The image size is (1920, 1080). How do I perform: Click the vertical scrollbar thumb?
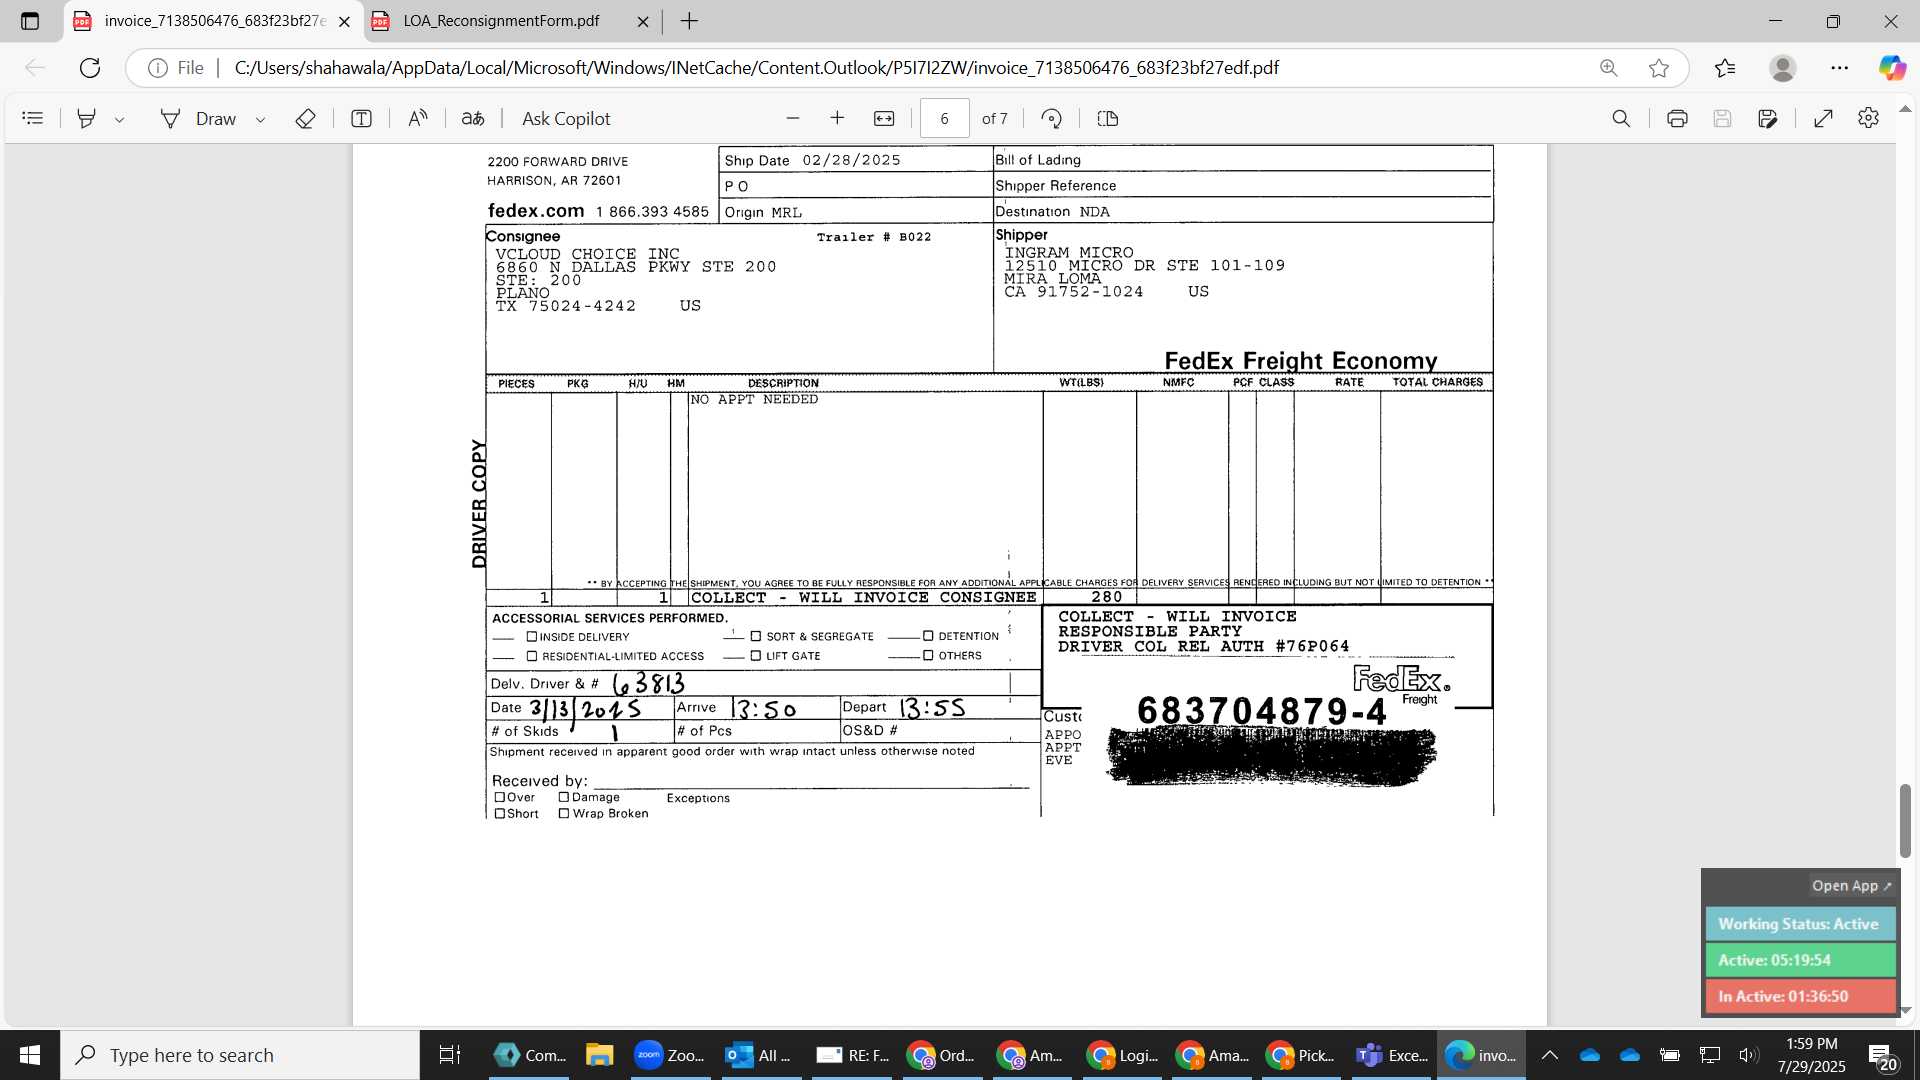[1905, 820]
